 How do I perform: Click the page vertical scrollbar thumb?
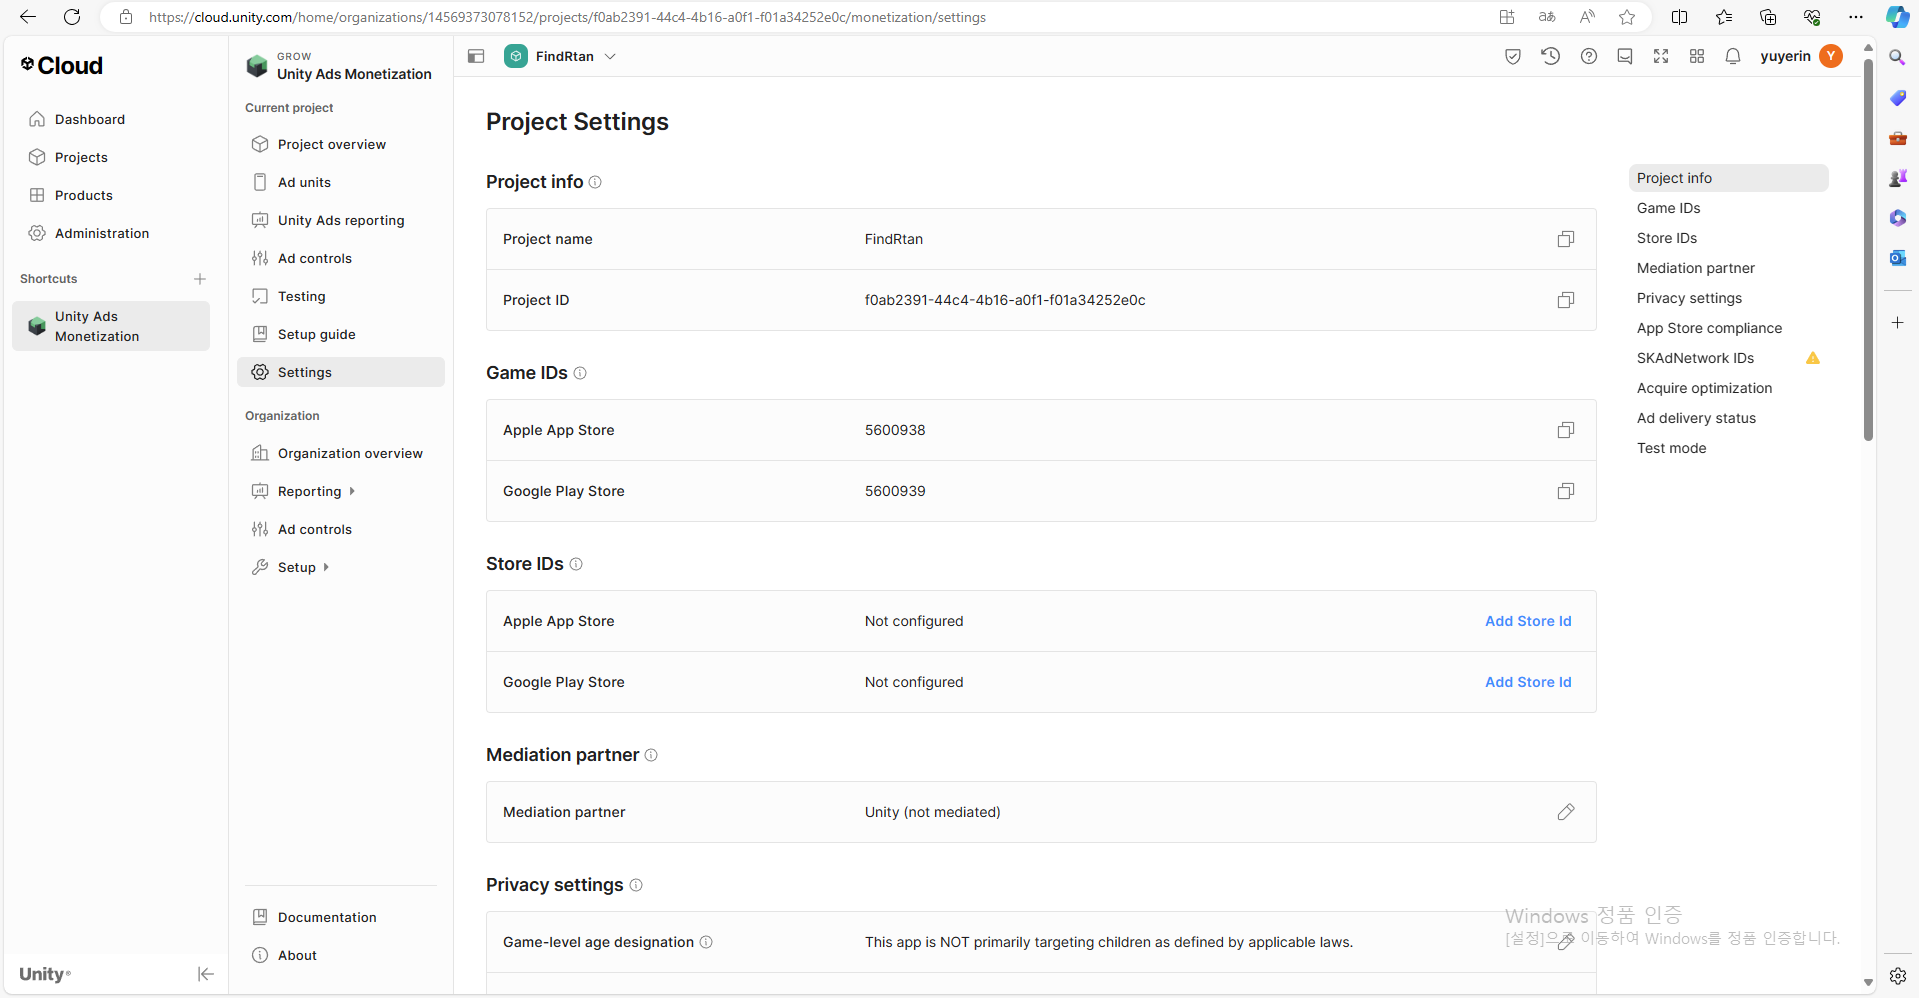click(x=1868, y=250)
